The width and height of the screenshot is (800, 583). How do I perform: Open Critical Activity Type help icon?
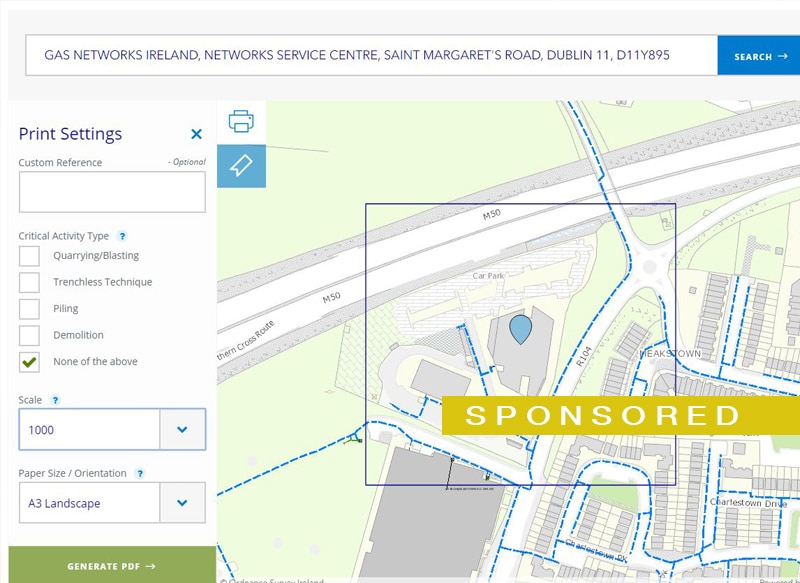pos(122,236)
